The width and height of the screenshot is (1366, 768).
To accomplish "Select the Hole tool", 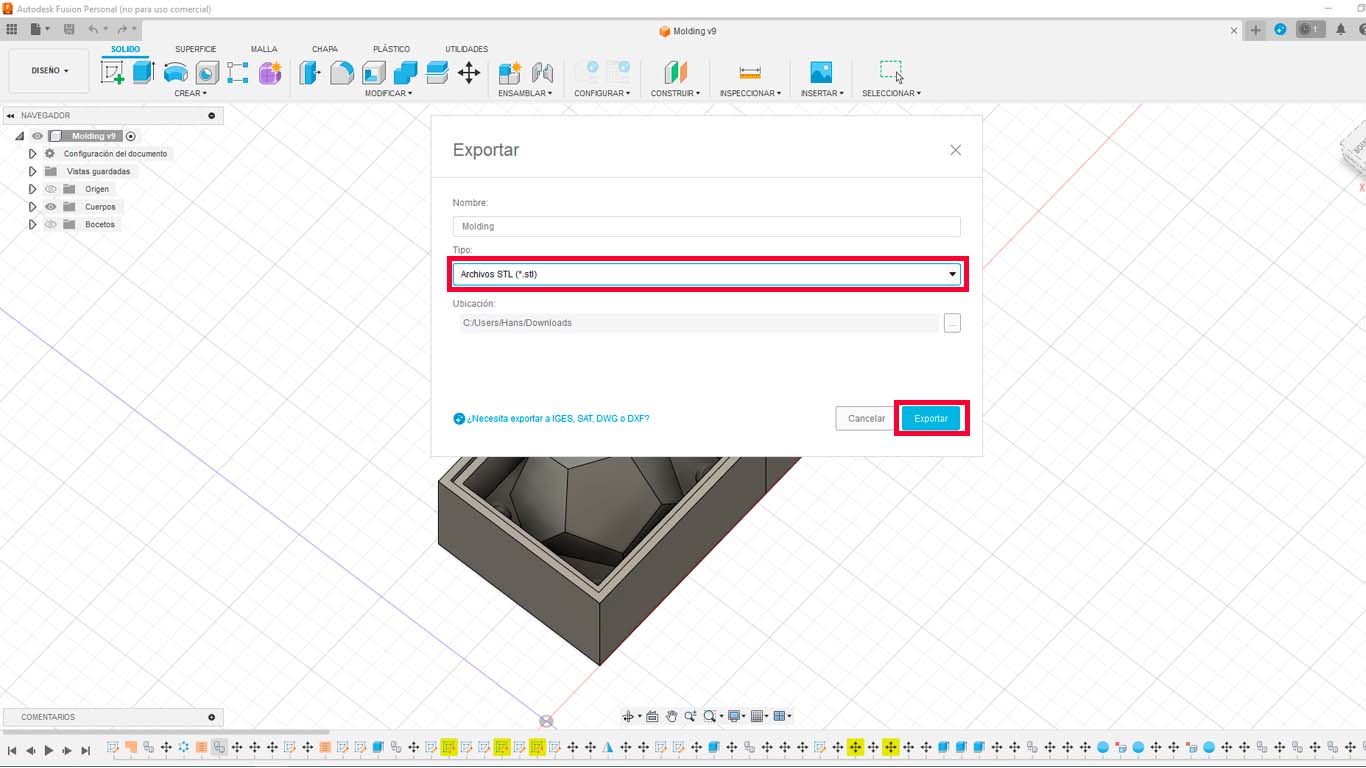I will pyautogui.click(x=207, y=73).
